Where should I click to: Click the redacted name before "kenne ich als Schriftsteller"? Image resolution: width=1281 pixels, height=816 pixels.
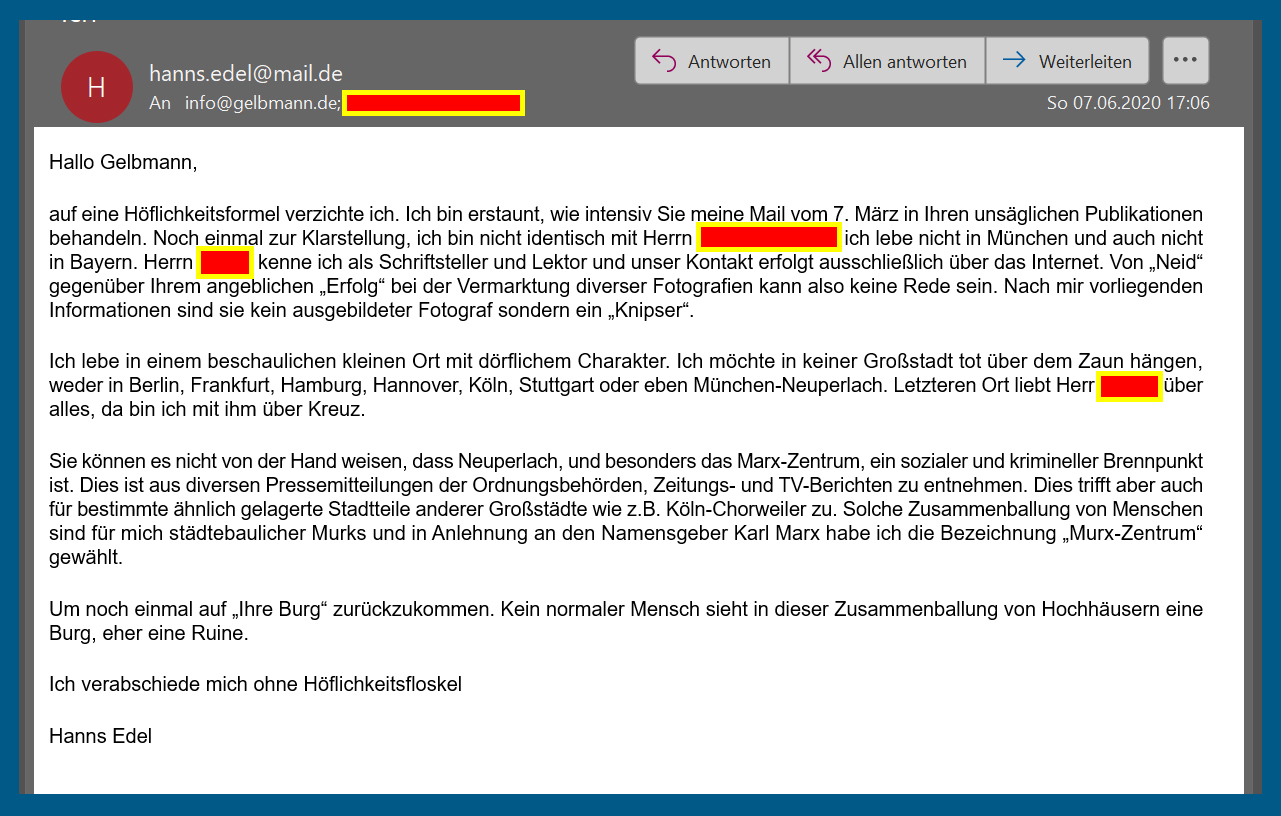click(x=225, y=263)
